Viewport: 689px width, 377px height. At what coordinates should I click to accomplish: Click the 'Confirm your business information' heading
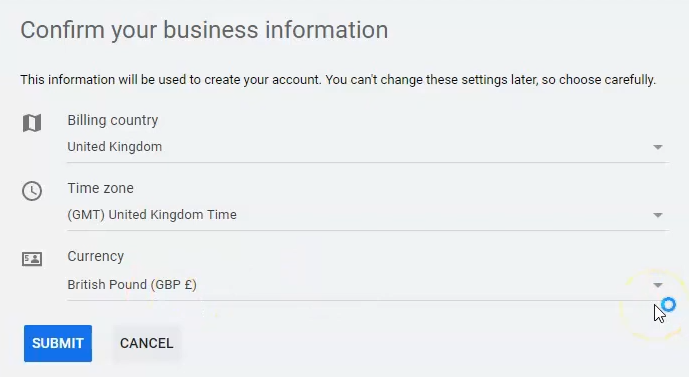(x=204, y=30)
